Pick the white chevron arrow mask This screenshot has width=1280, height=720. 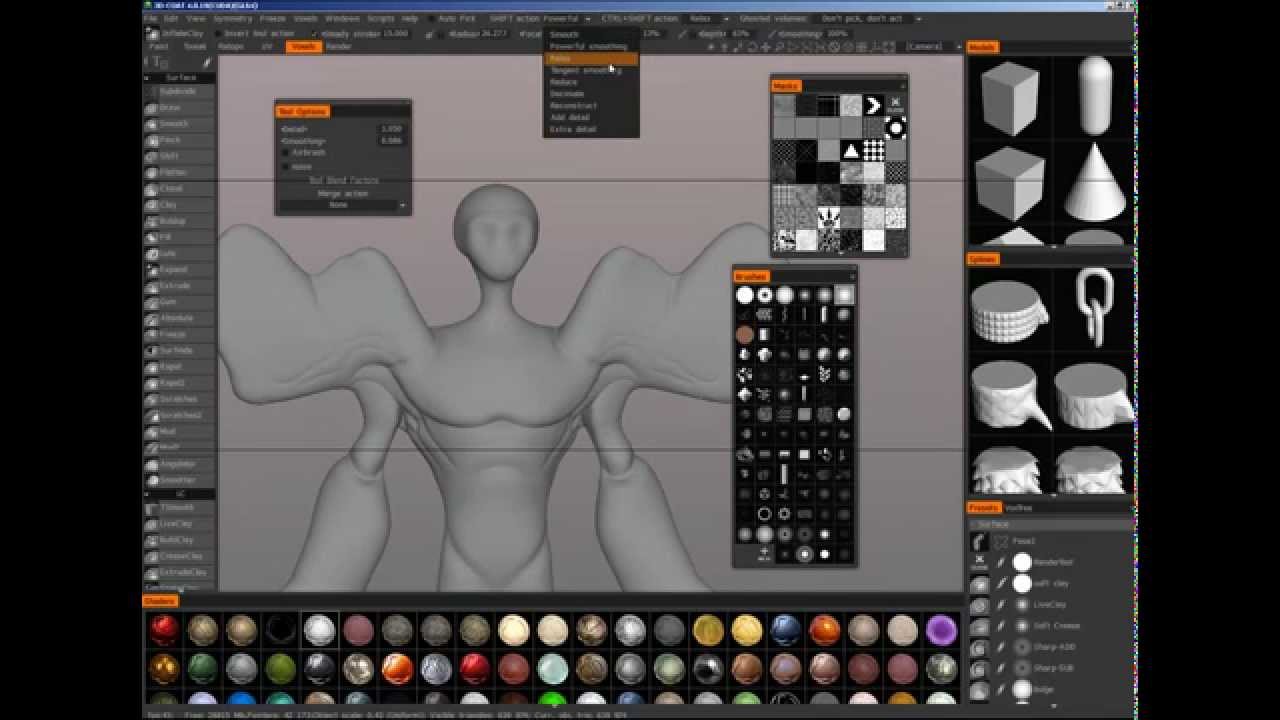873,105
